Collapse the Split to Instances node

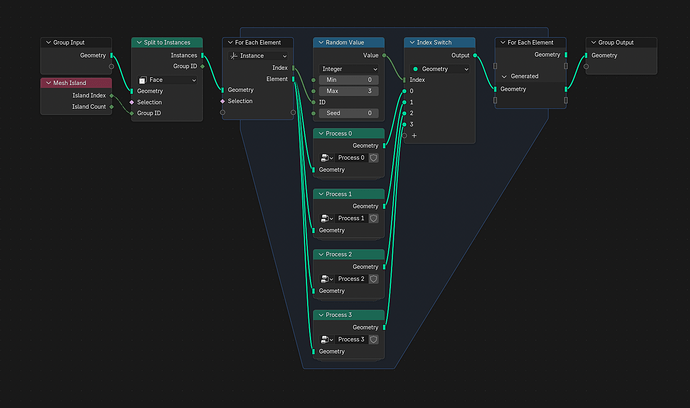pyautogui.click(x=139, y=43)
